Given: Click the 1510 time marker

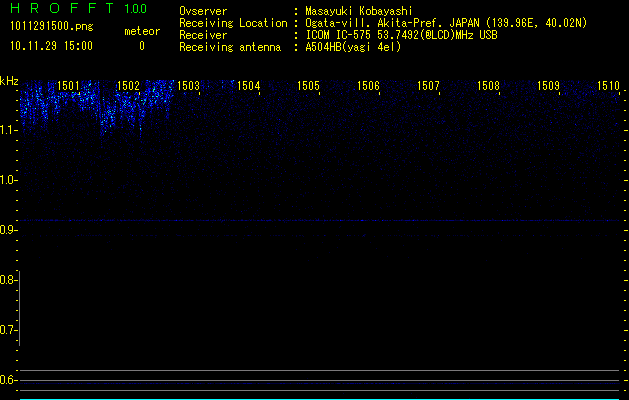Looking at the screenshot, I should pos(608,86).
